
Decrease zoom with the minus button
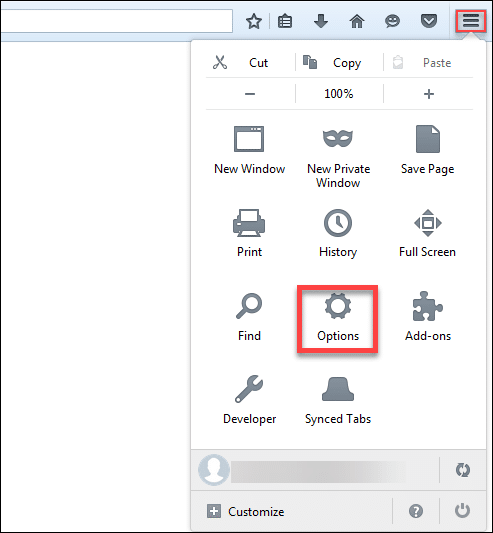point(250,94)
